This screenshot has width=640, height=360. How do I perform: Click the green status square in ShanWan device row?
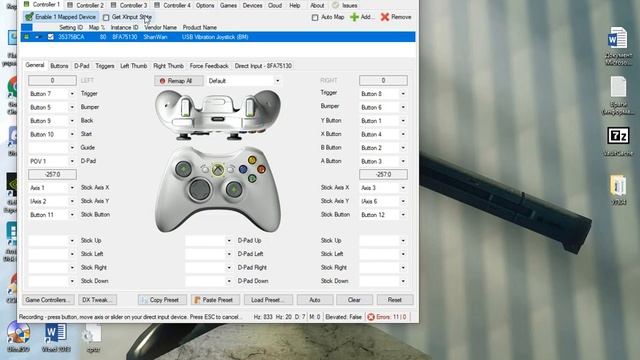(x=27, y=37)
